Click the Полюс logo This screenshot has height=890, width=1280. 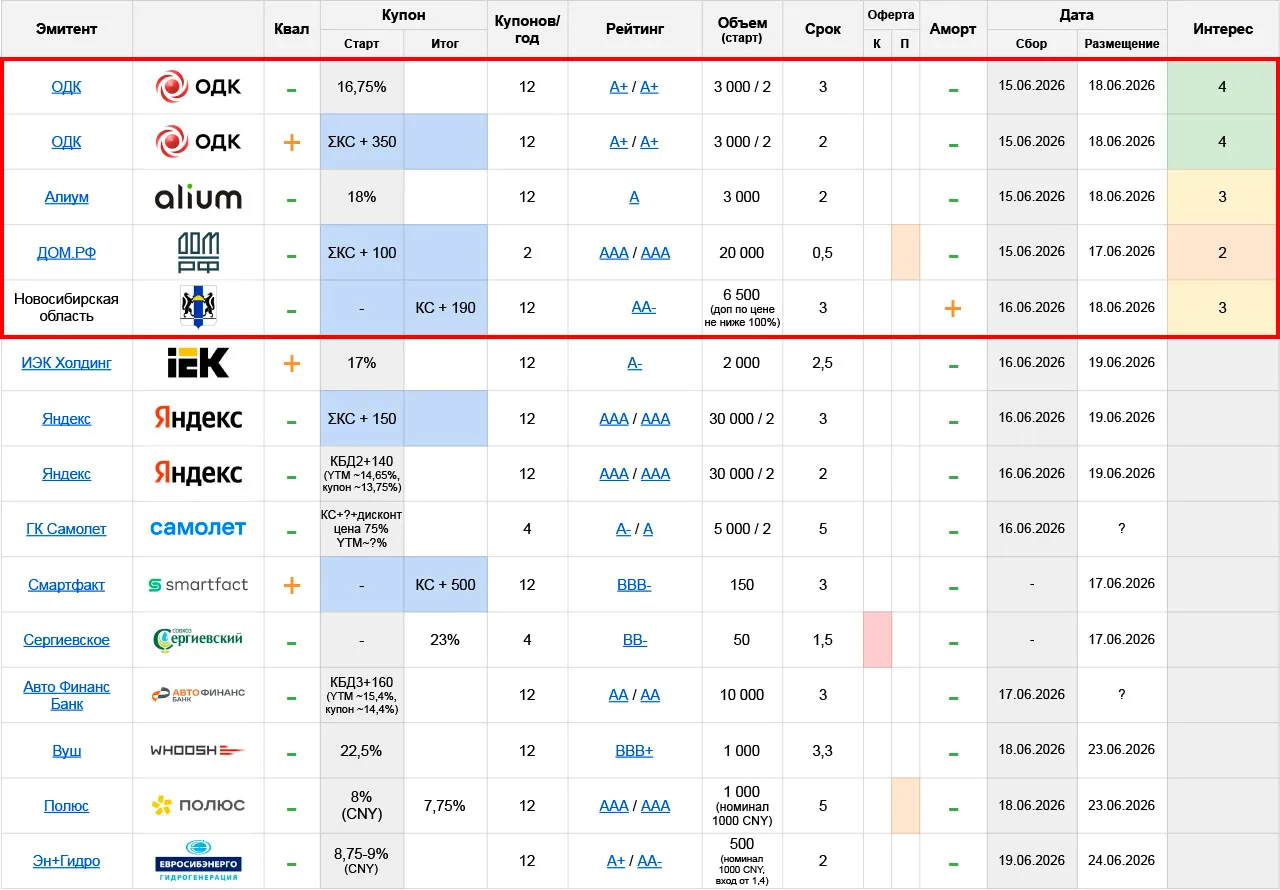(x=198, y=806)
